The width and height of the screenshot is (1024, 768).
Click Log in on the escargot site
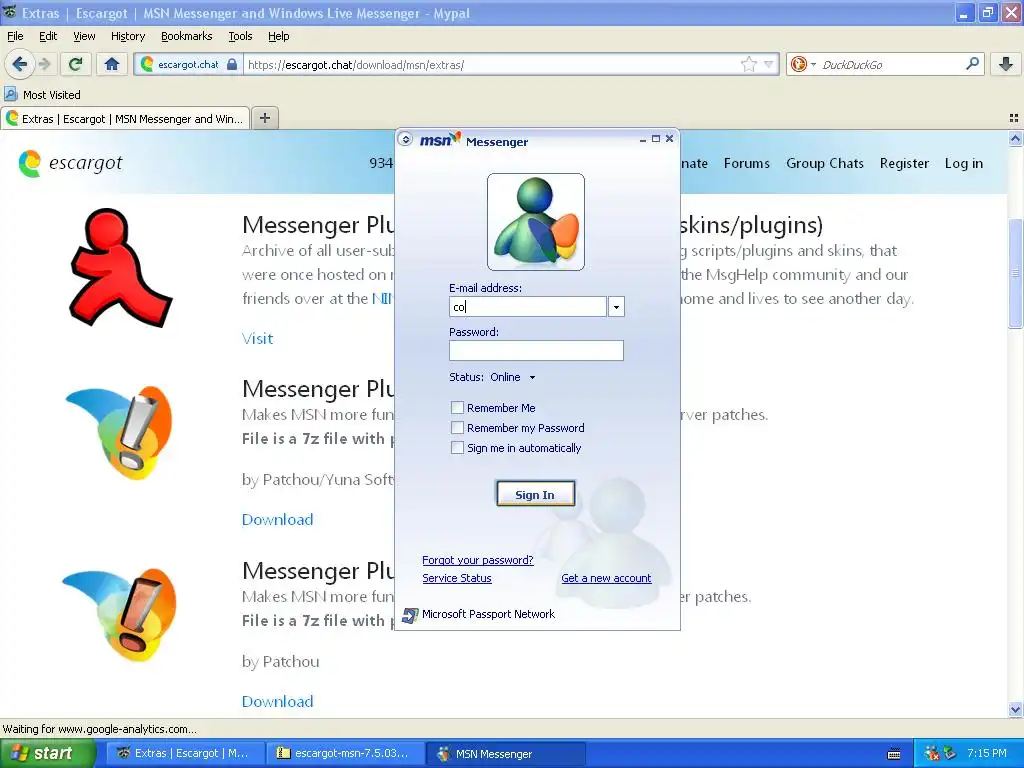point(963,163)
